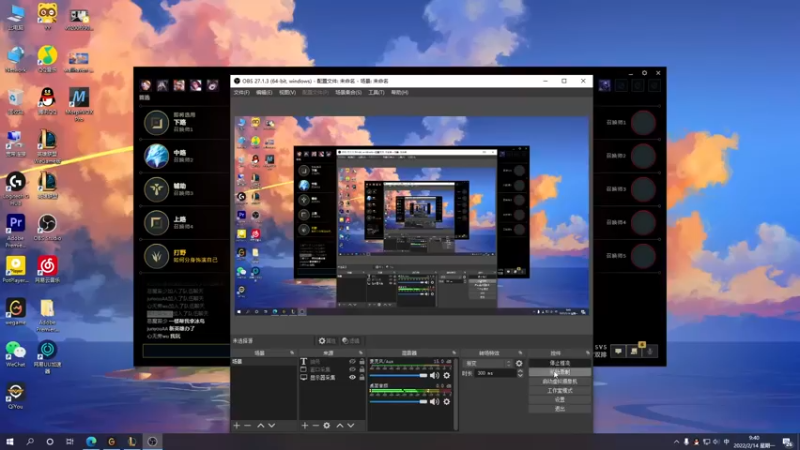
Task: Adjust transition duration using stepper arrows
Action: [520, 373]
